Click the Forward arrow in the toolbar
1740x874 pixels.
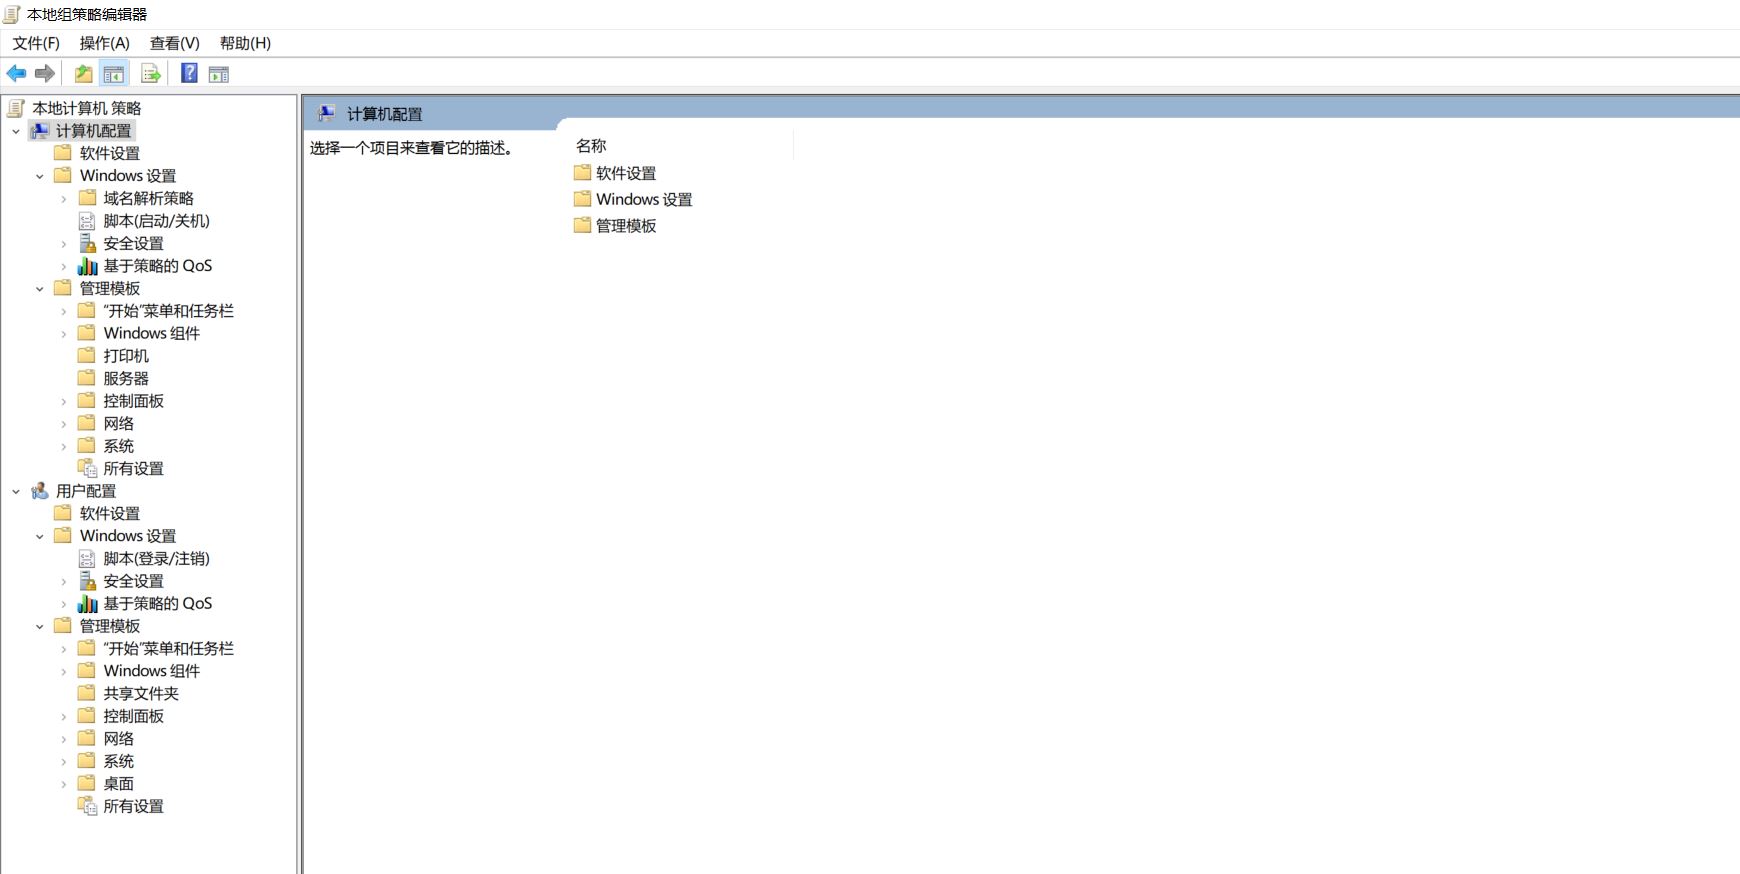(x=45, y=73)
